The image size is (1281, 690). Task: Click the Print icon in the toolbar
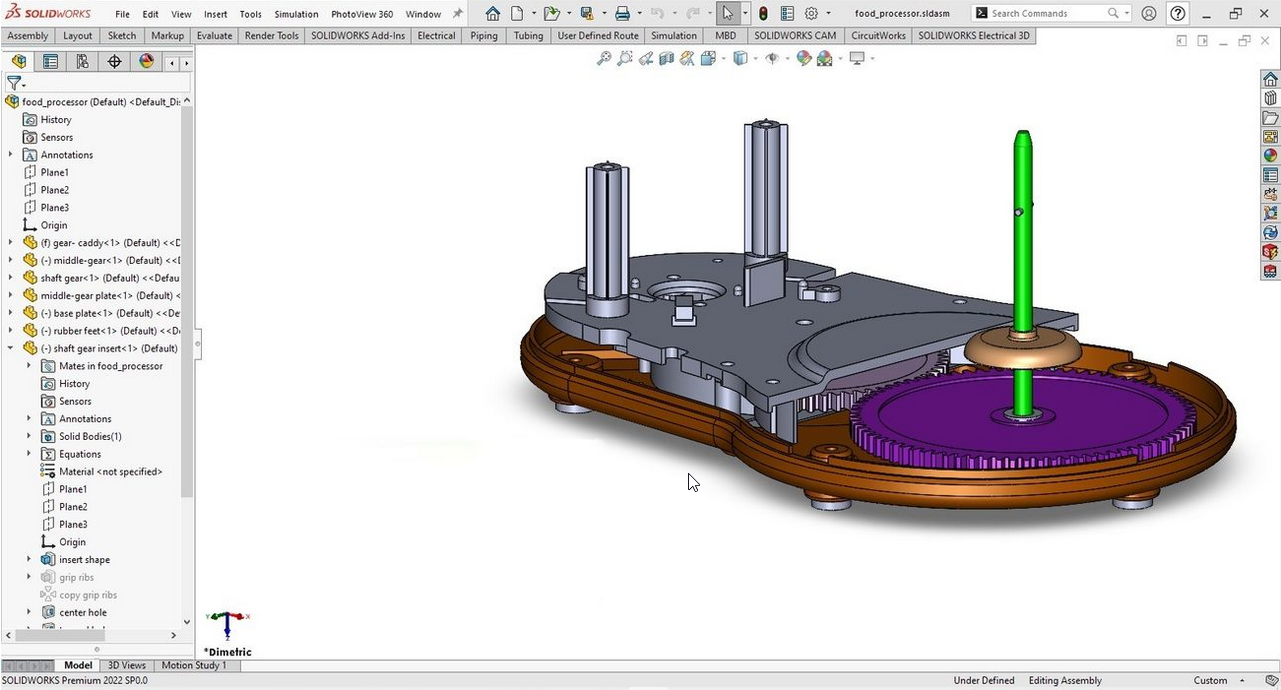(x=622, y=14)
